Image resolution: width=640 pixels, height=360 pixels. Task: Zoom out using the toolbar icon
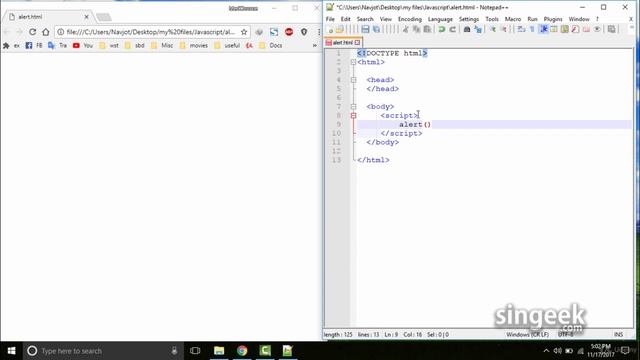tap(503, 29)
